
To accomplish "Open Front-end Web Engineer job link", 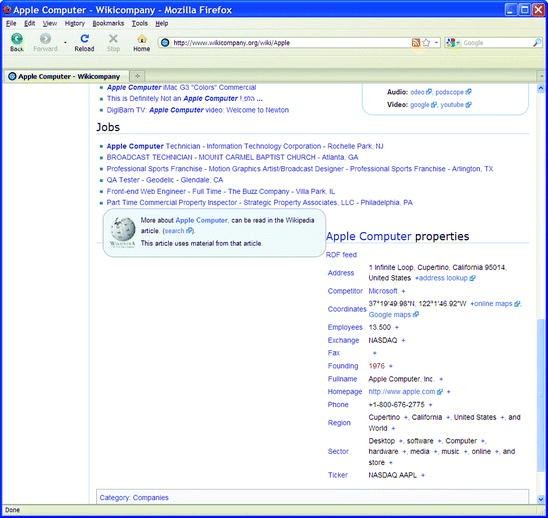I will [221, 192].
